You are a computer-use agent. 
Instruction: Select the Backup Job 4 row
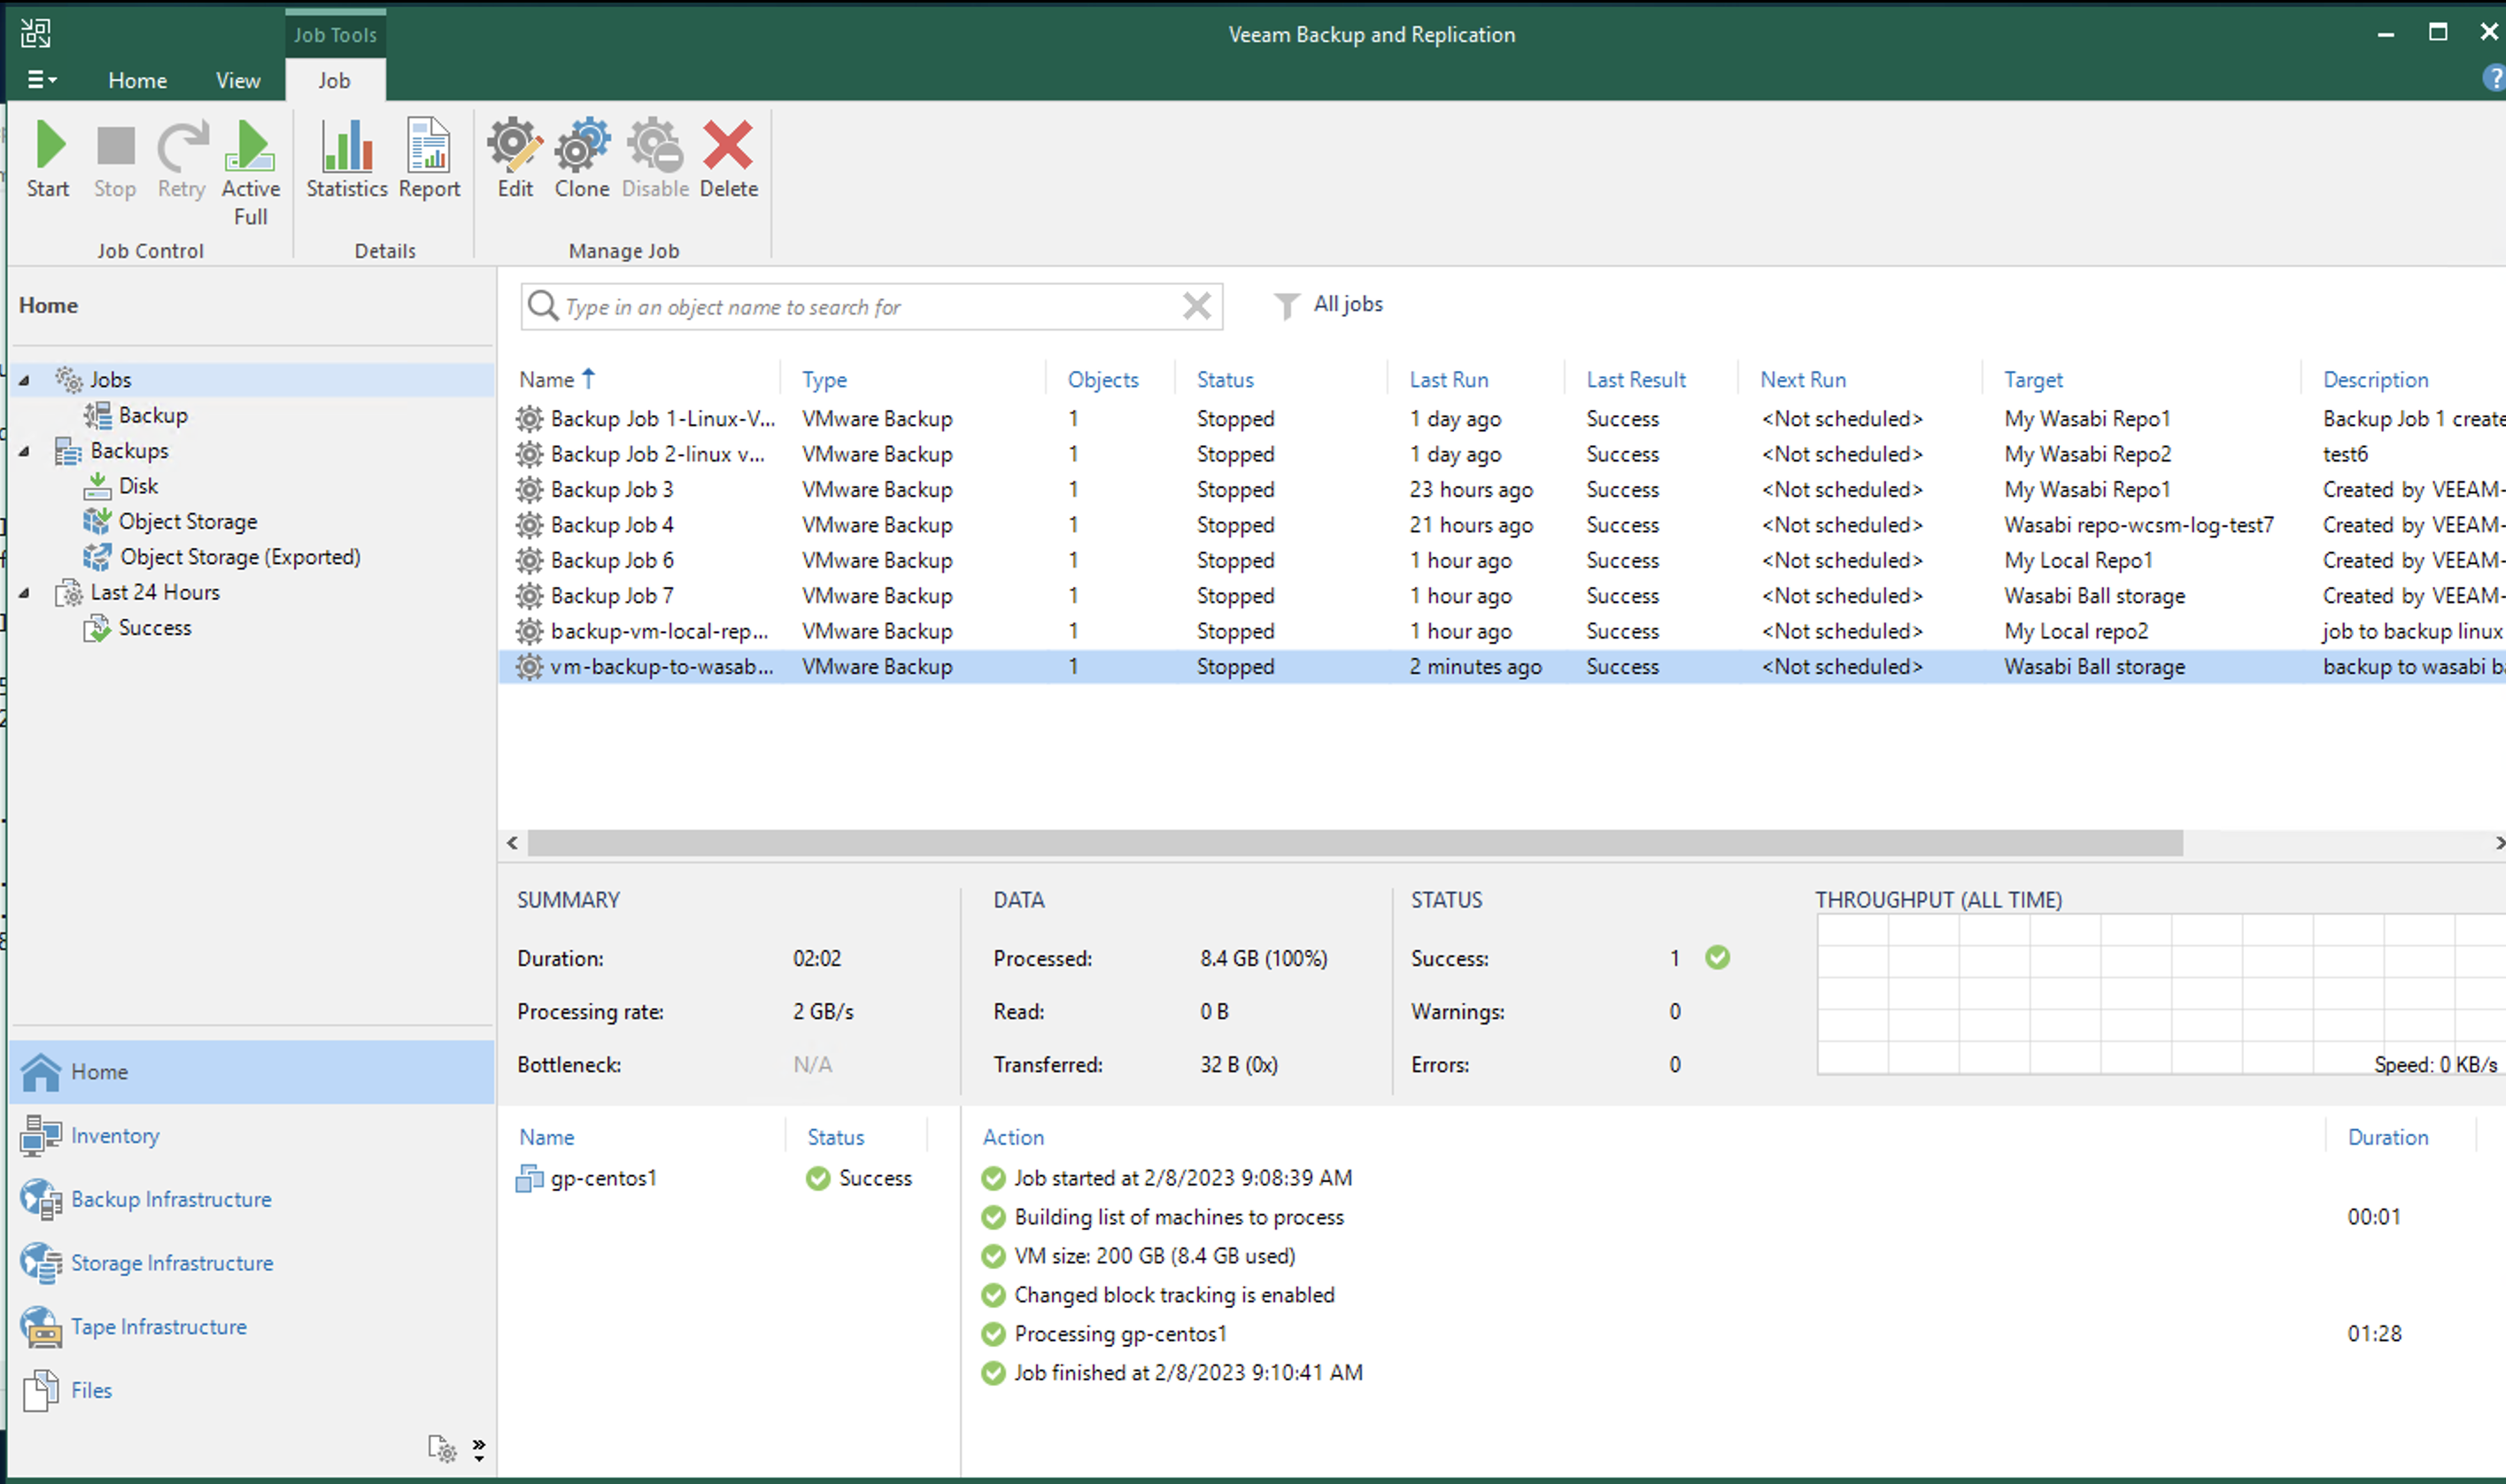[x=1500, y=525]
